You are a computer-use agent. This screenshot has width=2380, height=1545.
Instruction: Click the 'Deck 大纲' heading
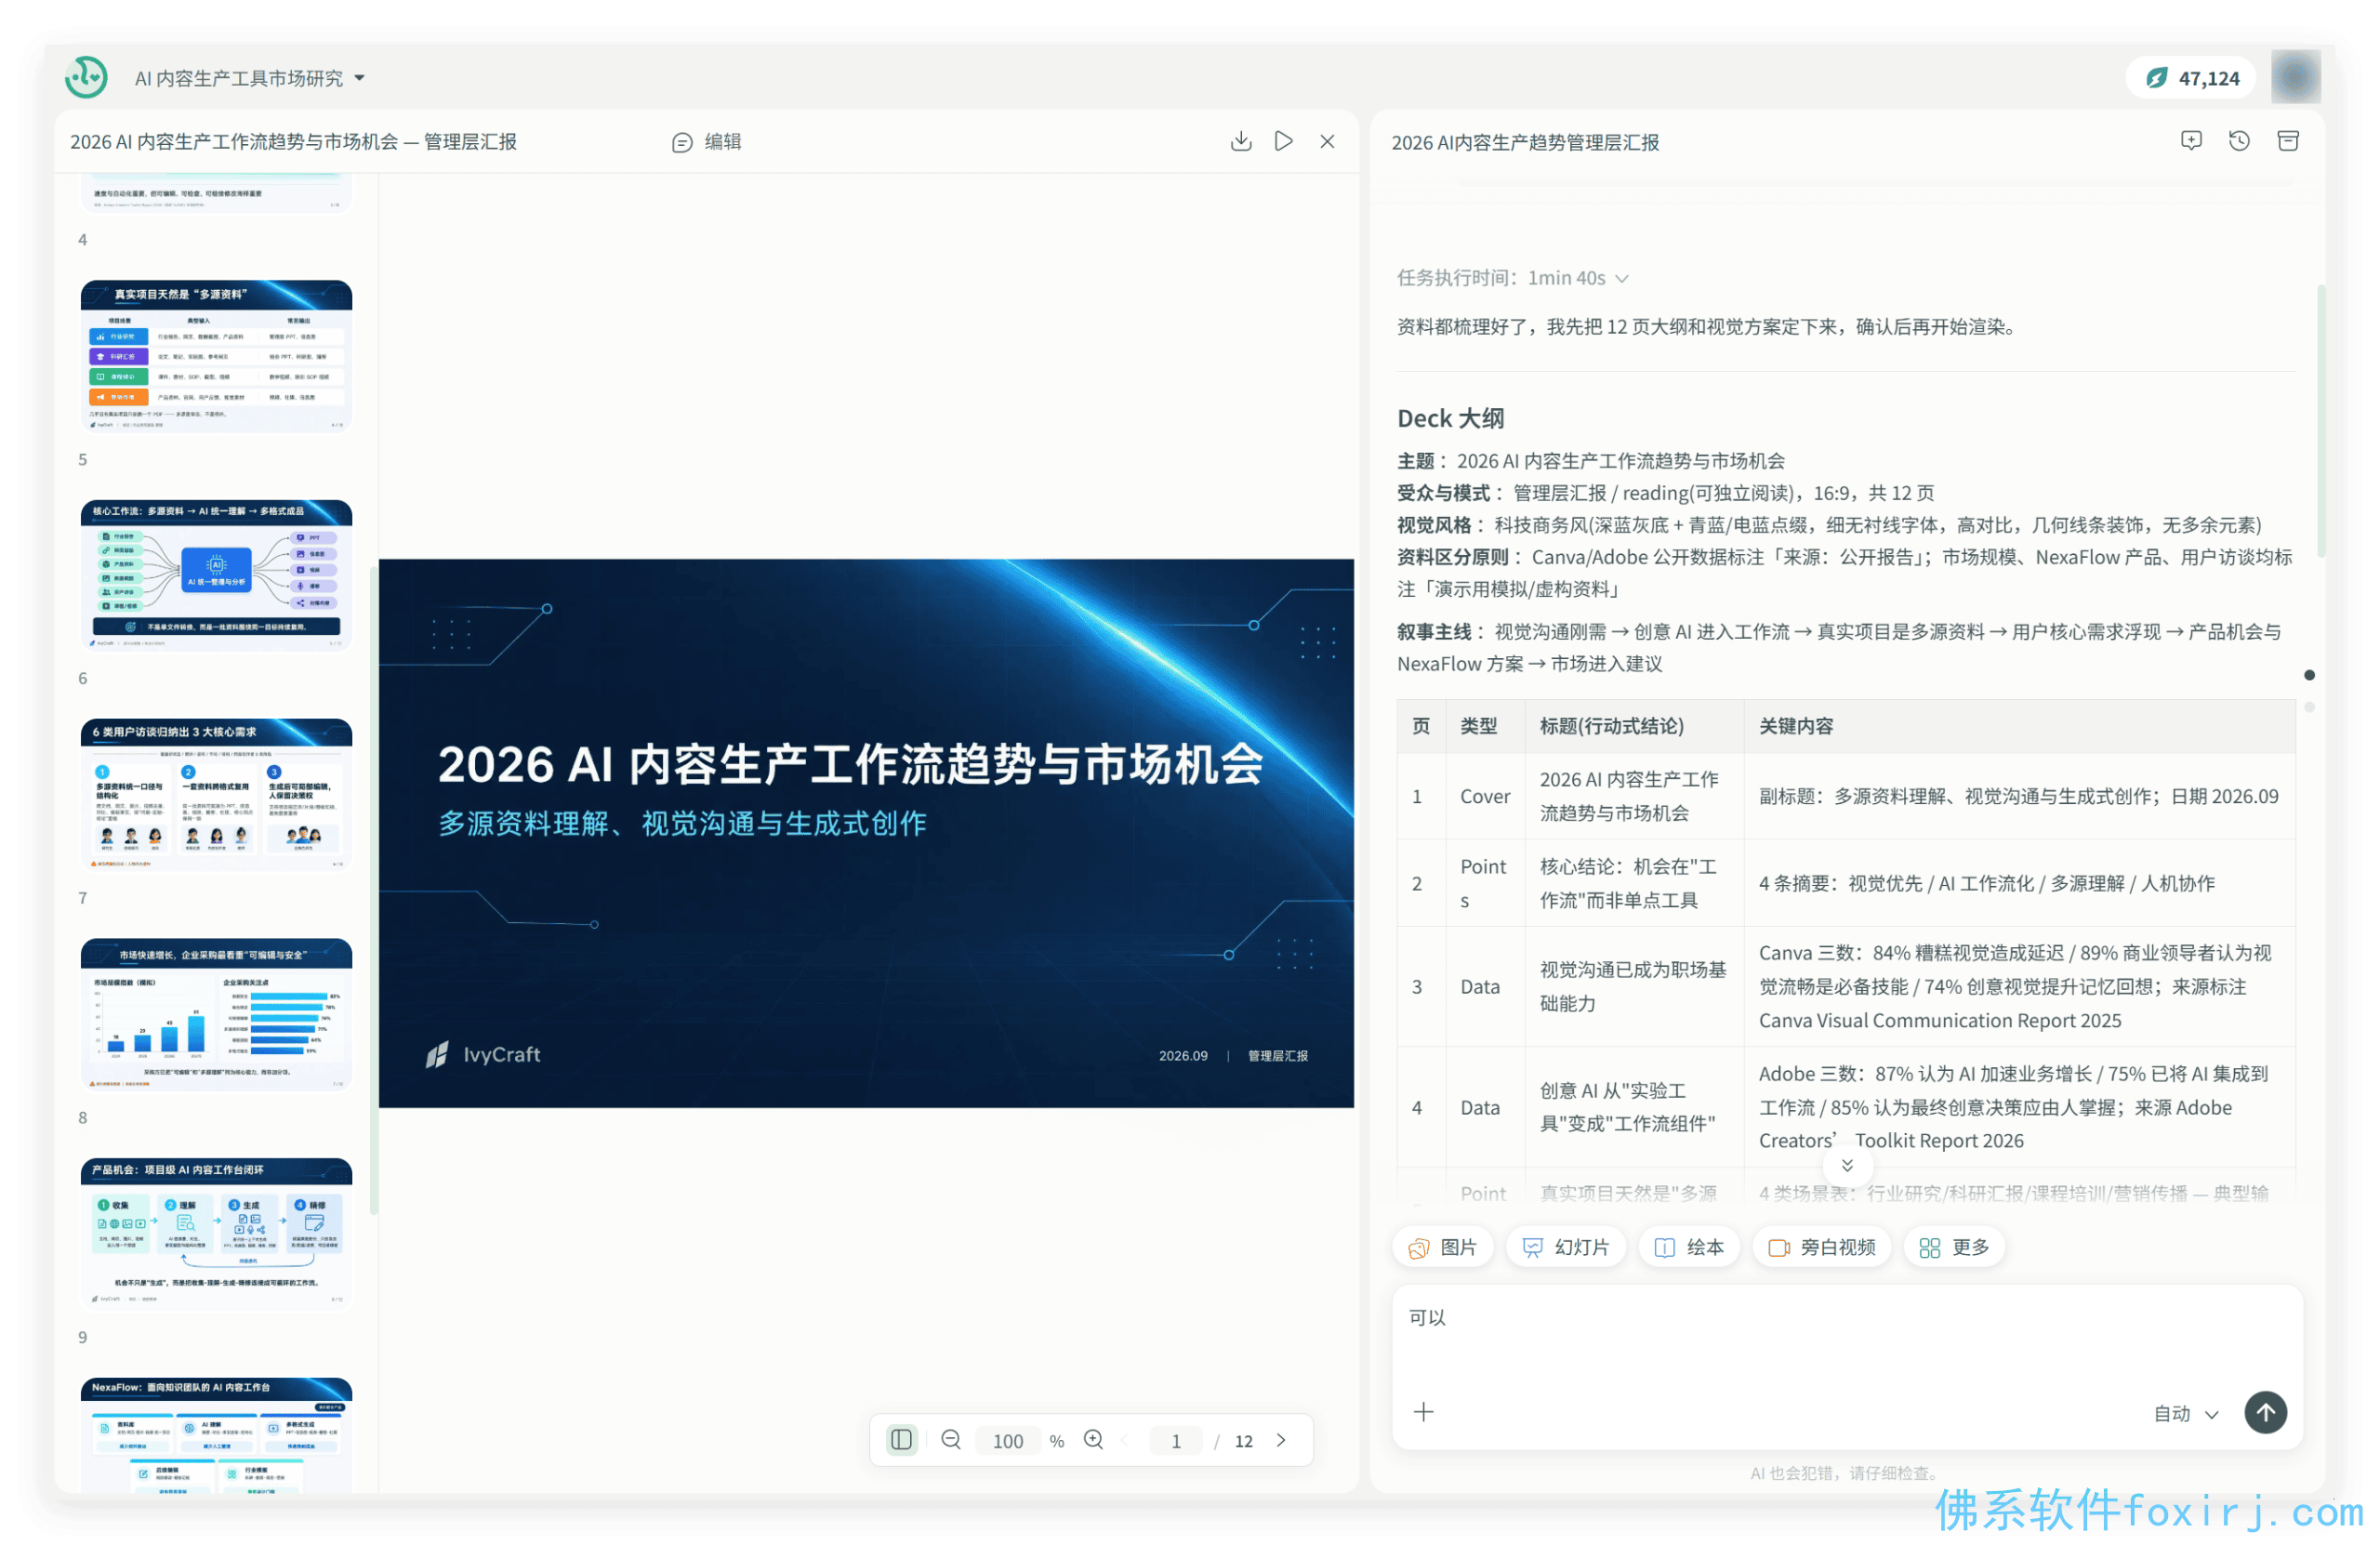click(1450, 418)
